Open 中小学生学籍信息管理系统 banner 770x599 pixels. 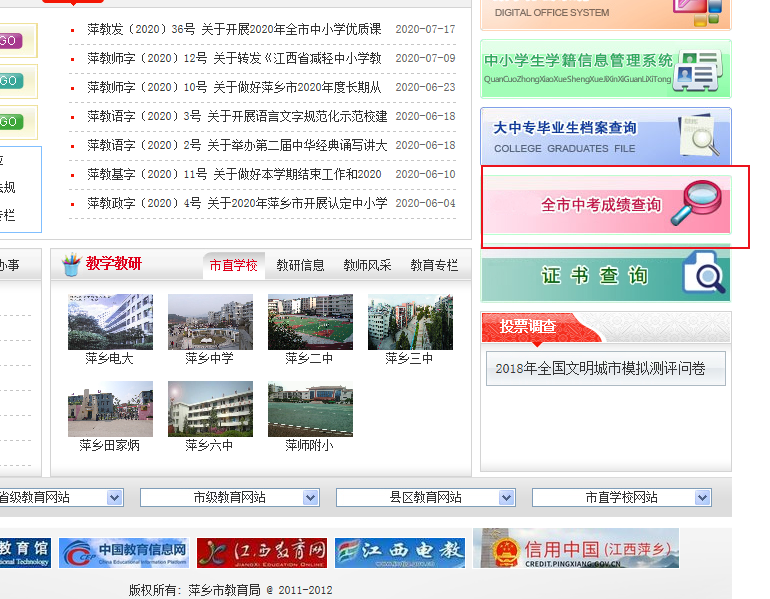point(606,69)
